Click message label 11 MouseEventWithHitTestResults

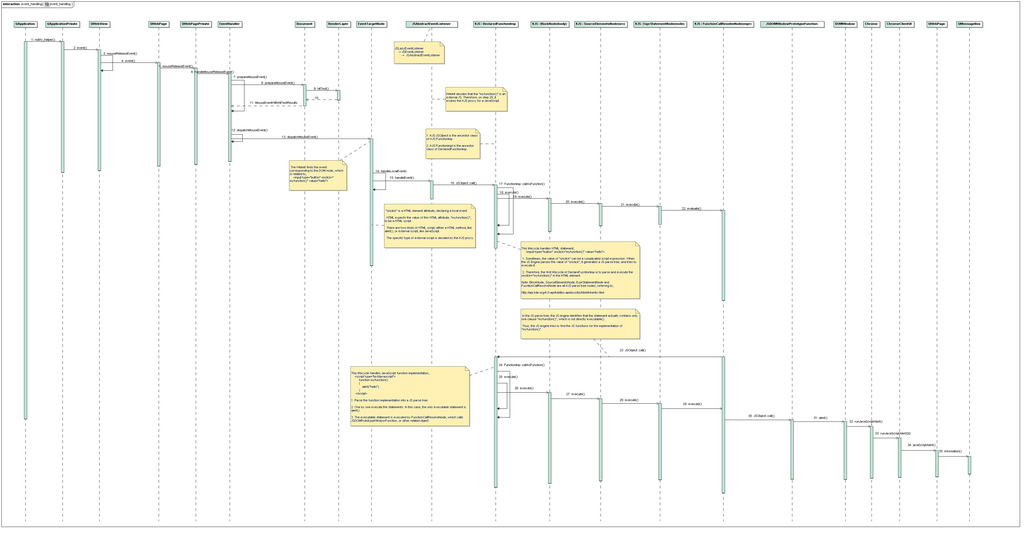273,103
